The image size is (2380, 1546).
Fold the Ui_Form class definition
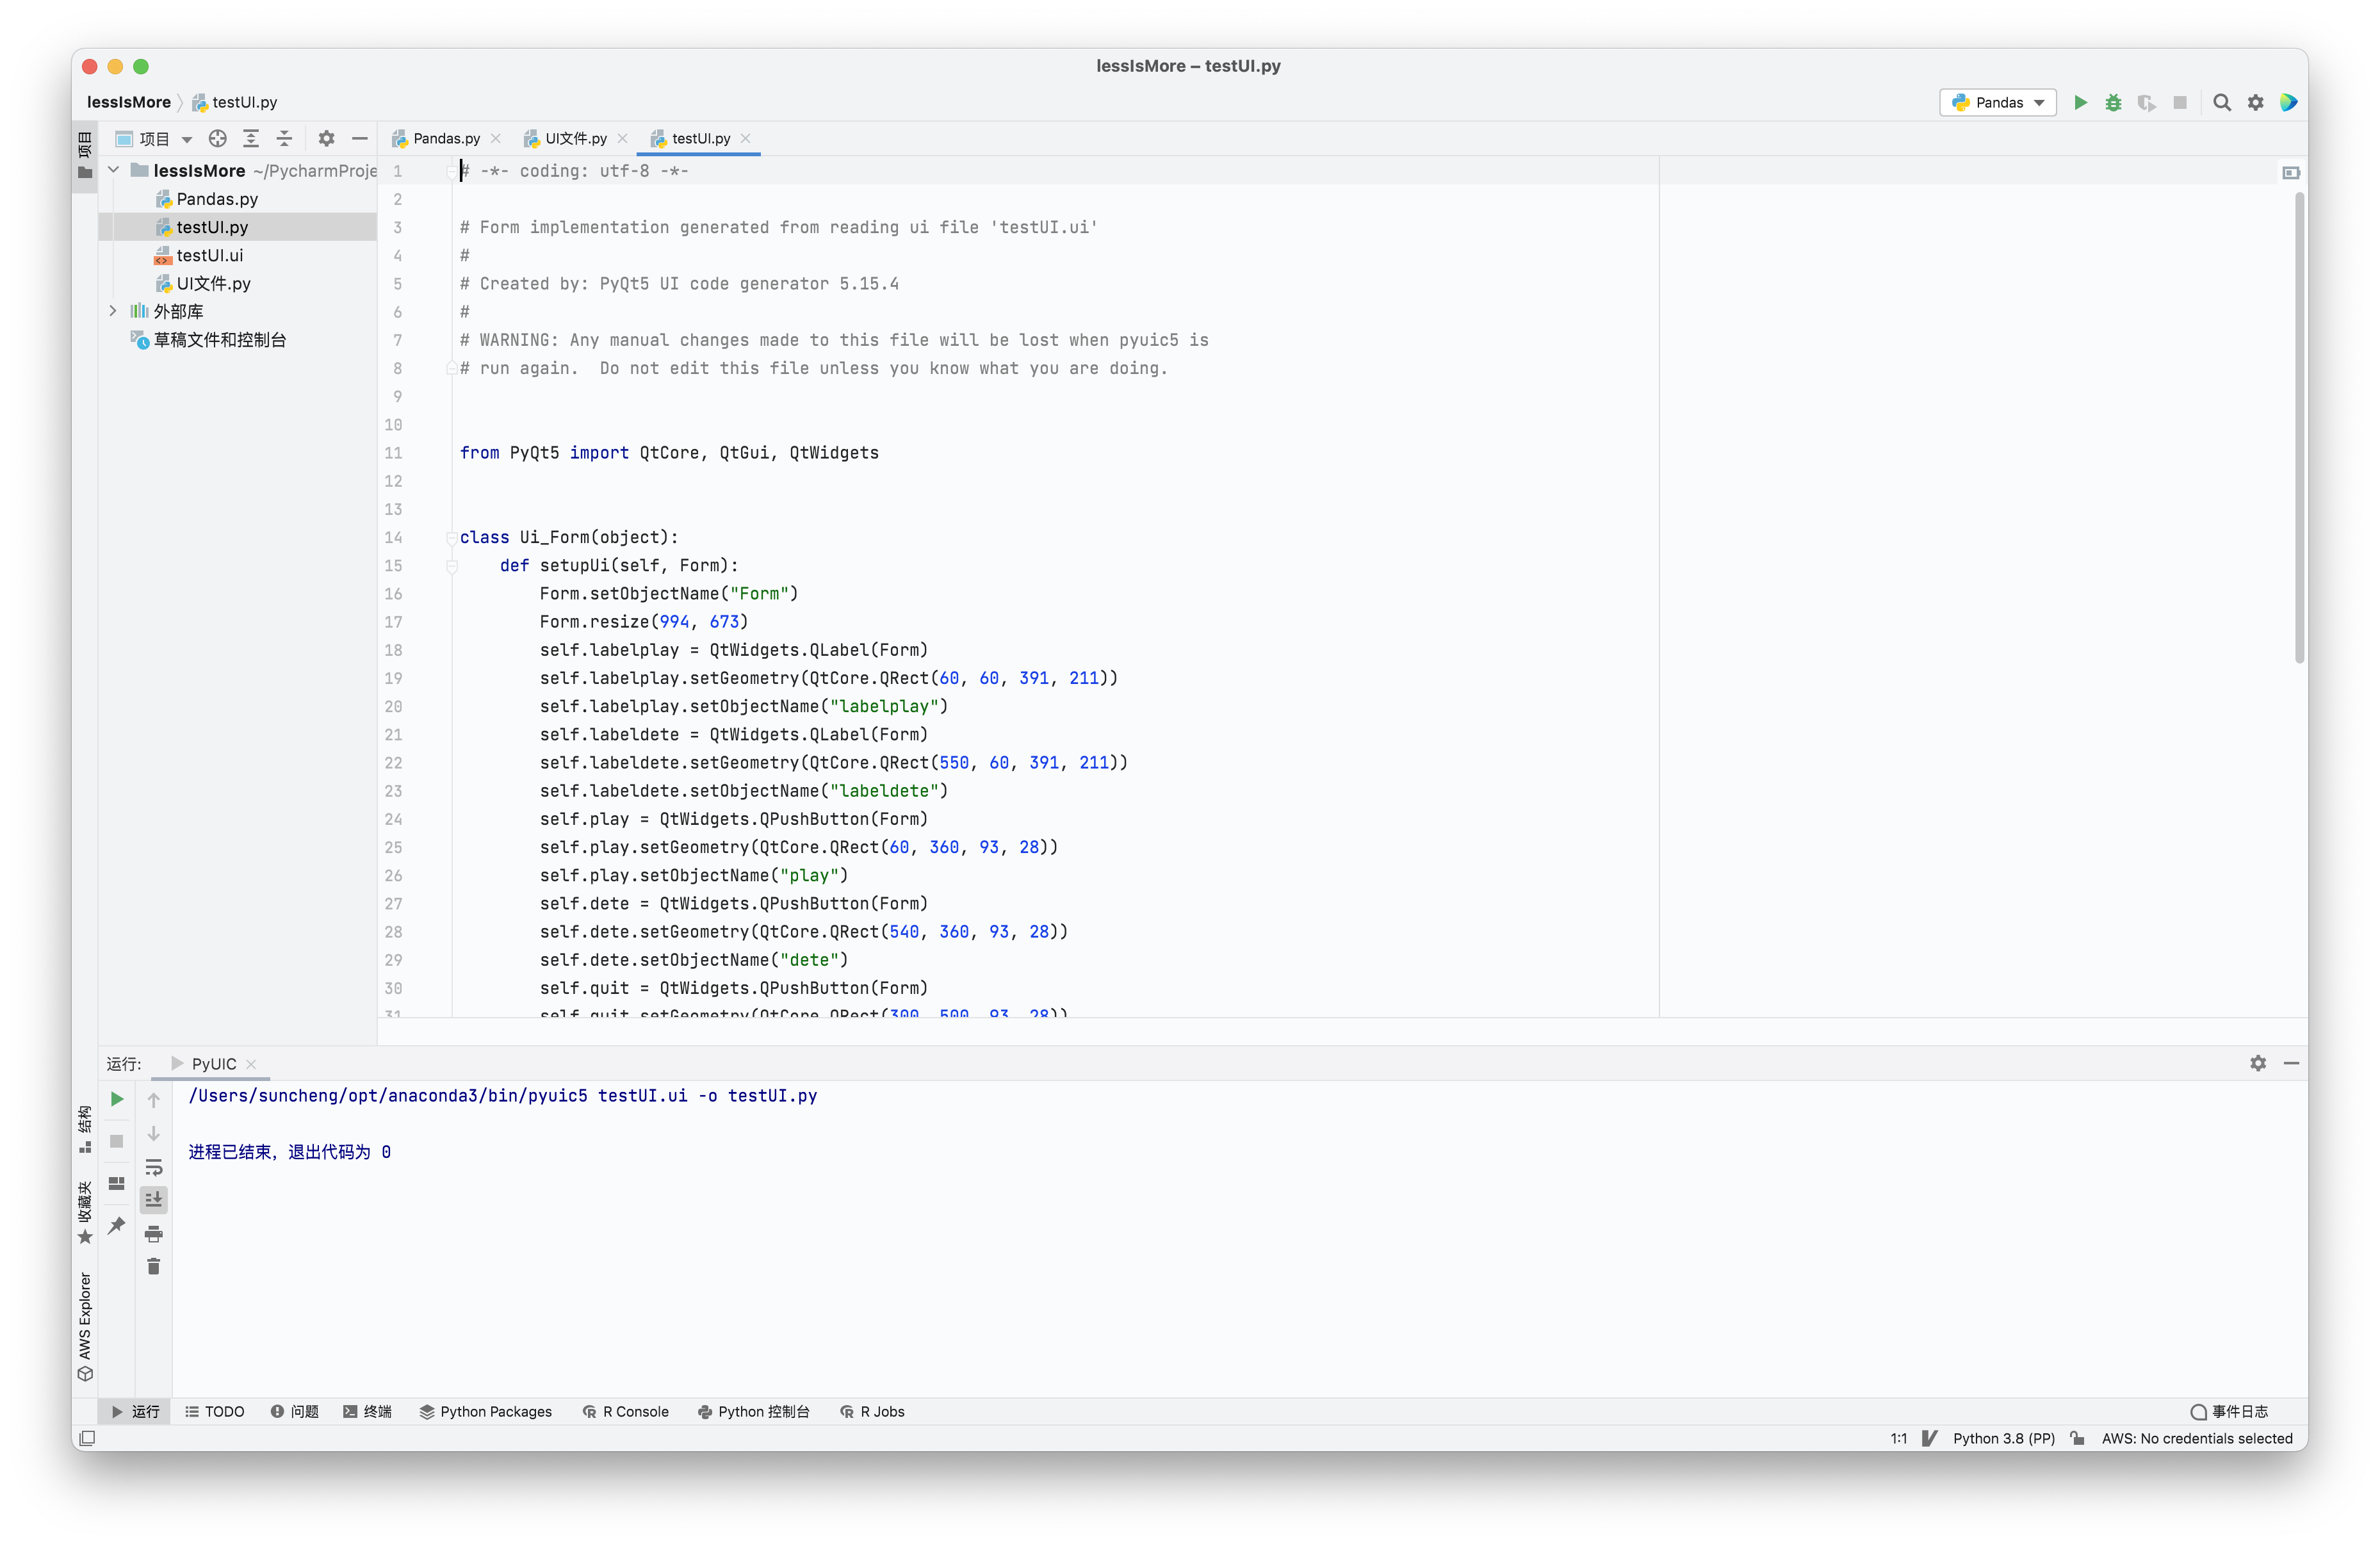pyautogui.click(x=451, y=538)
